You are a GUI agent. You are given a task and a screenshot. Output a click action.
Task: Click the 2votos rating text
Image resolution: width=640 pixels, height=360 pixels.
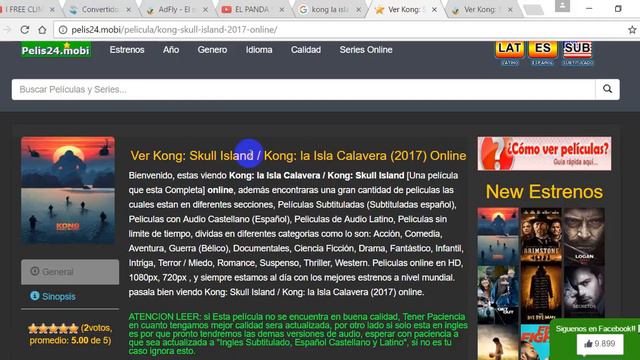[x=96, y=328]
